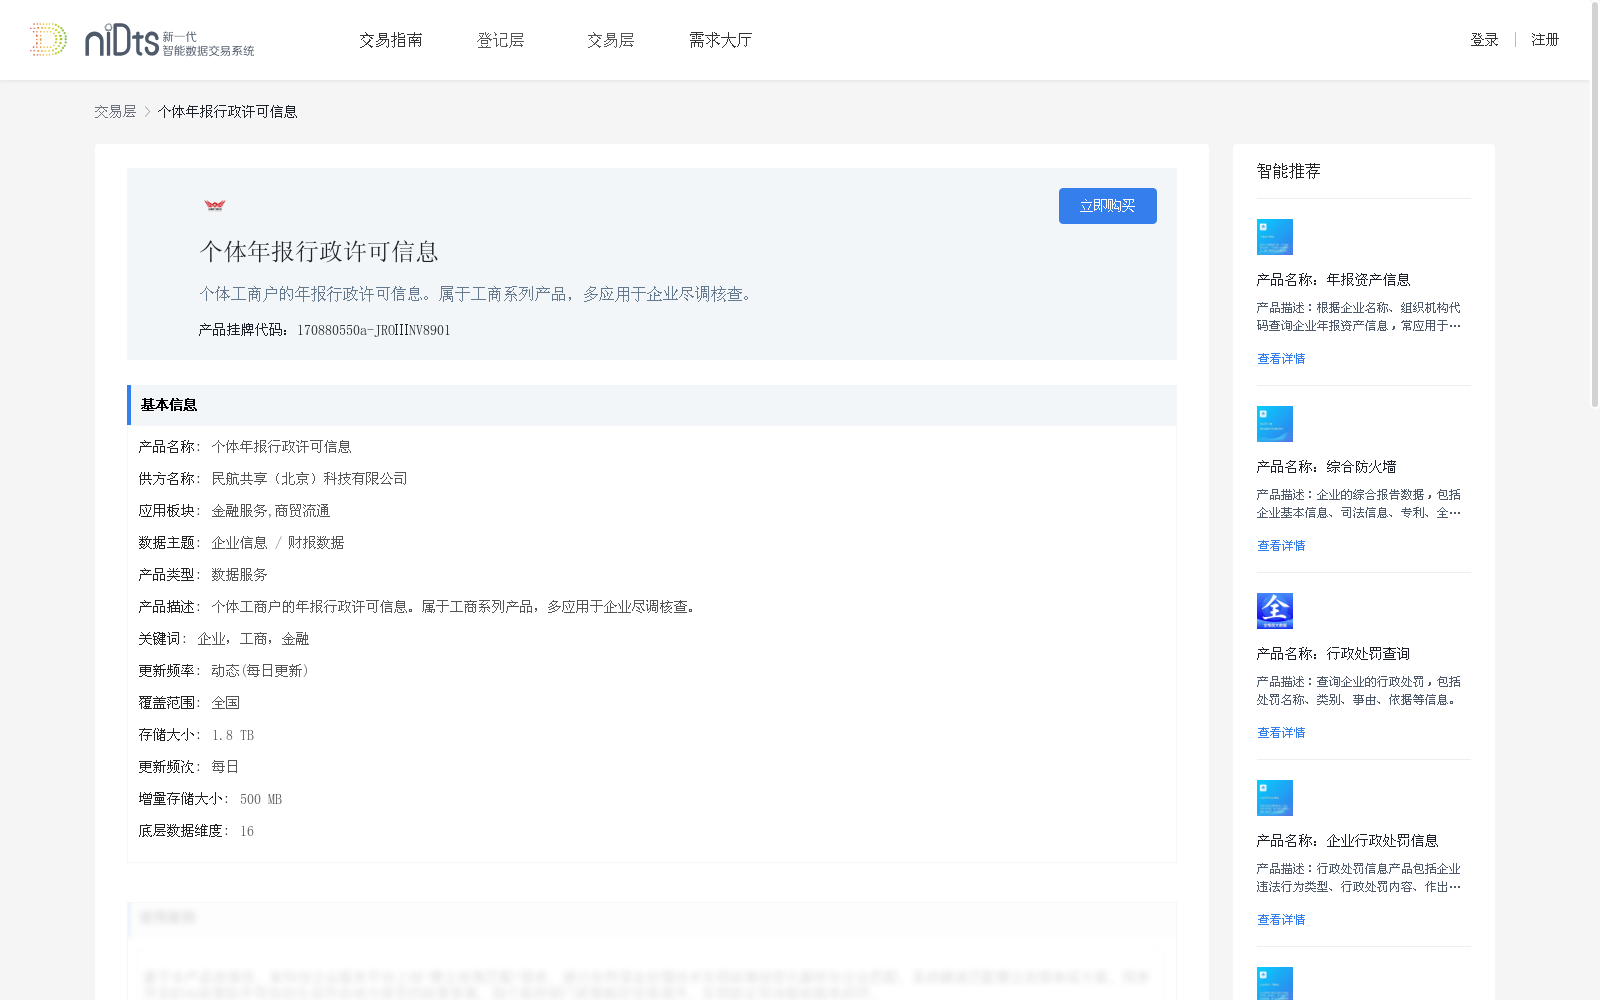
Task: Click 产品名称: 企业行政处罚信息 title
Action: (x=1348, y=841)
